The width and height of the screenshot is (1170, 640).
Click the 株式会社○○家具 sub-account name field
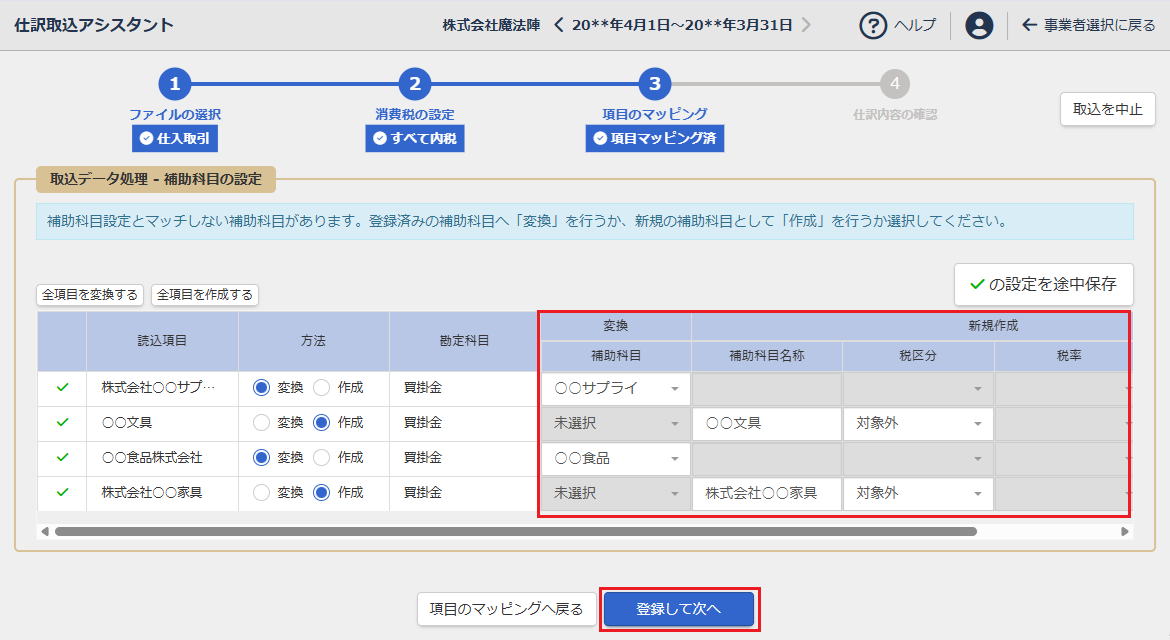(x=766, y=493)
